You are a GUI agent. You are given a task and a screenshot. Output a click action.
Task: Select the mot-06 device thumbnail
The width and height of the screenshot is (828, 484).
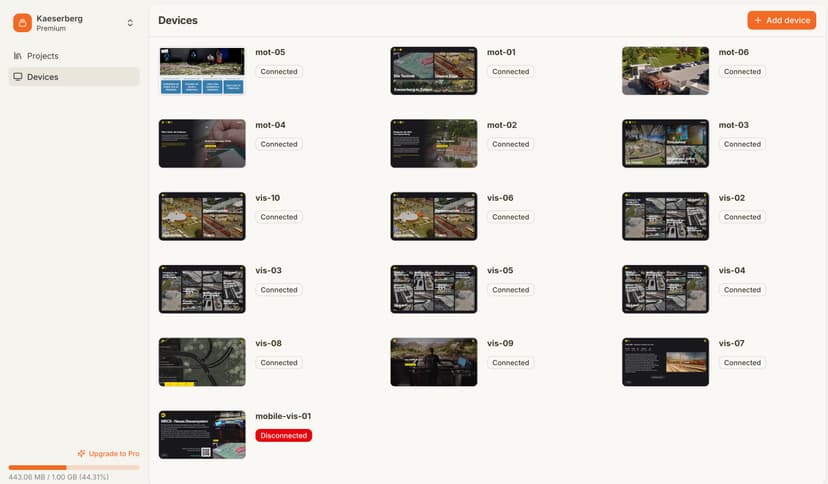[665, 71]
